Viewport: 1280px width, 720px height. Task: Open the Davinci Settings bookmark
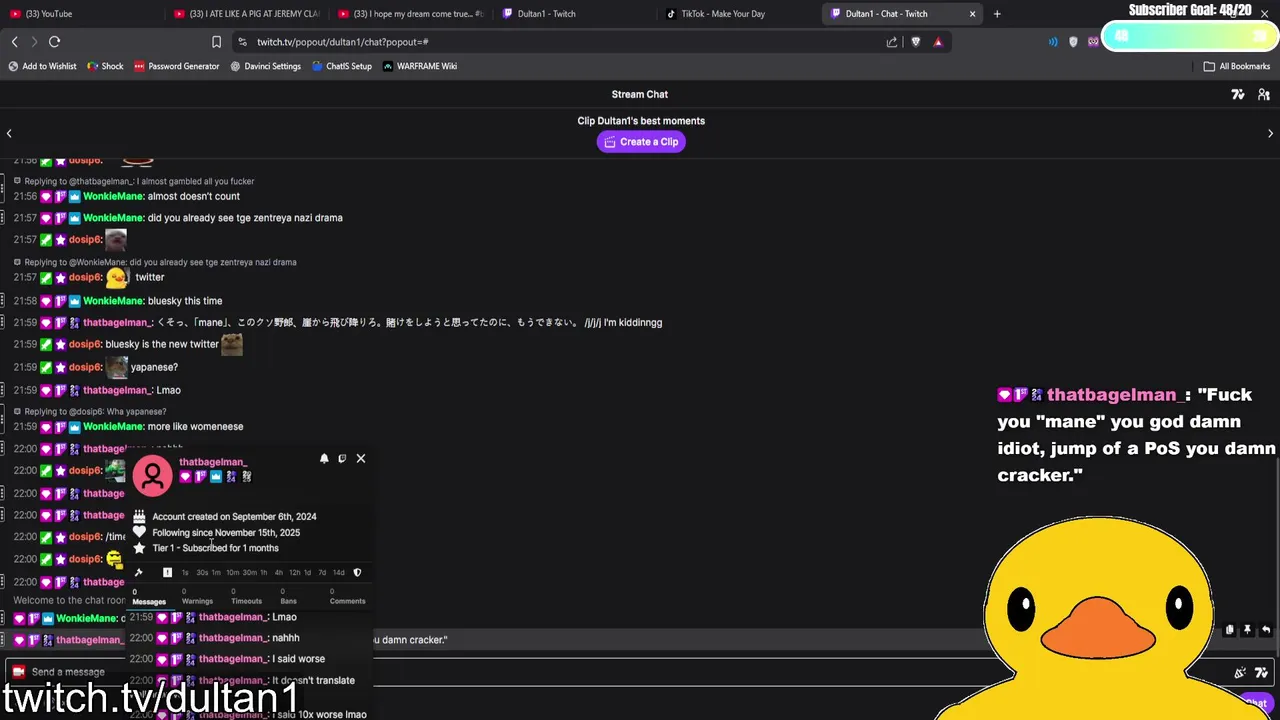(x=265, y=66)
